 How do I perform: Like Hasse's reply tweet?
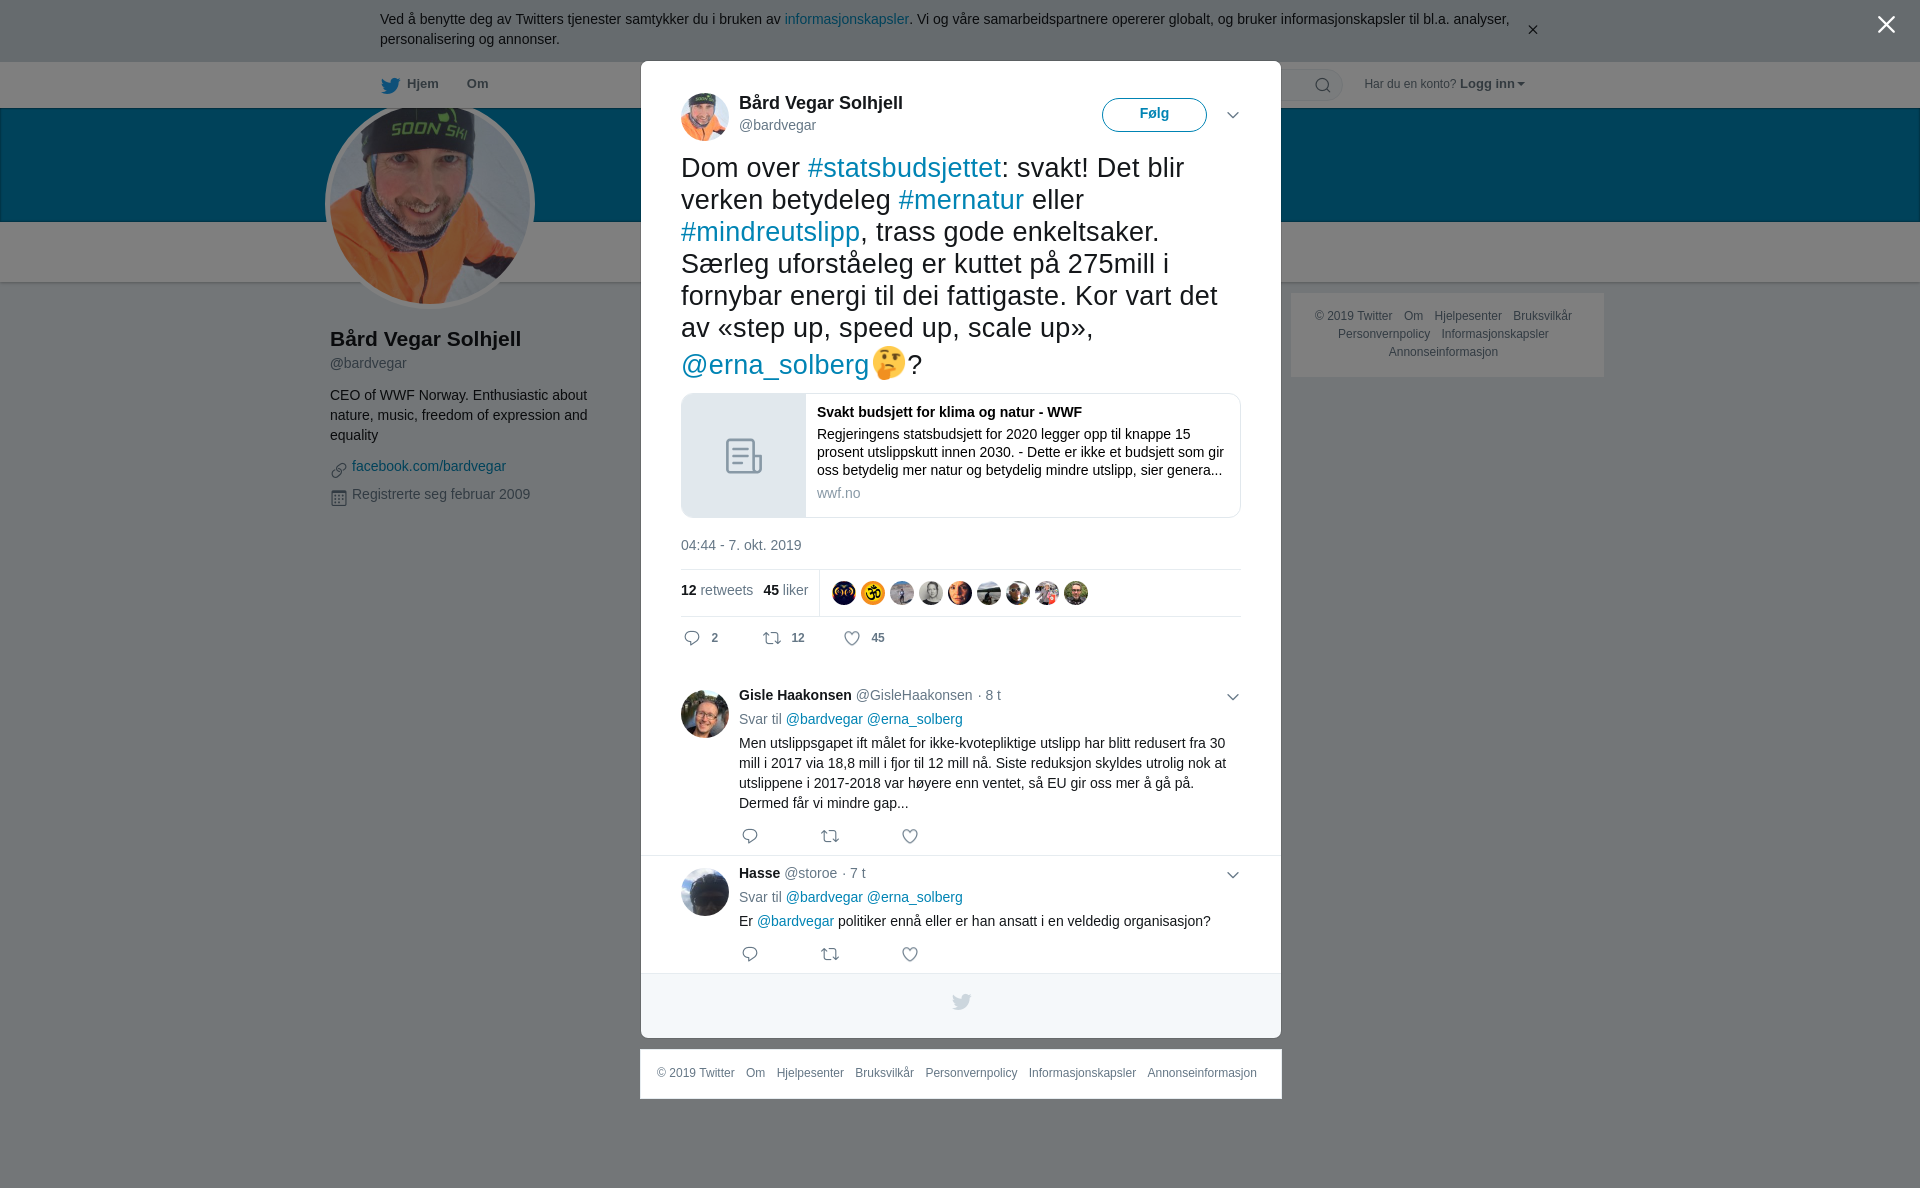[x=910, y=954]
